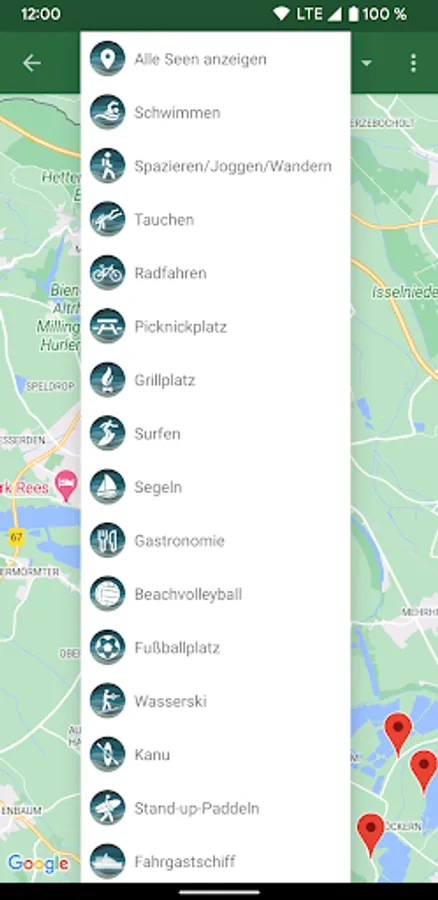Tap the fork and knife Gastronomie icon

coord(107,541)
